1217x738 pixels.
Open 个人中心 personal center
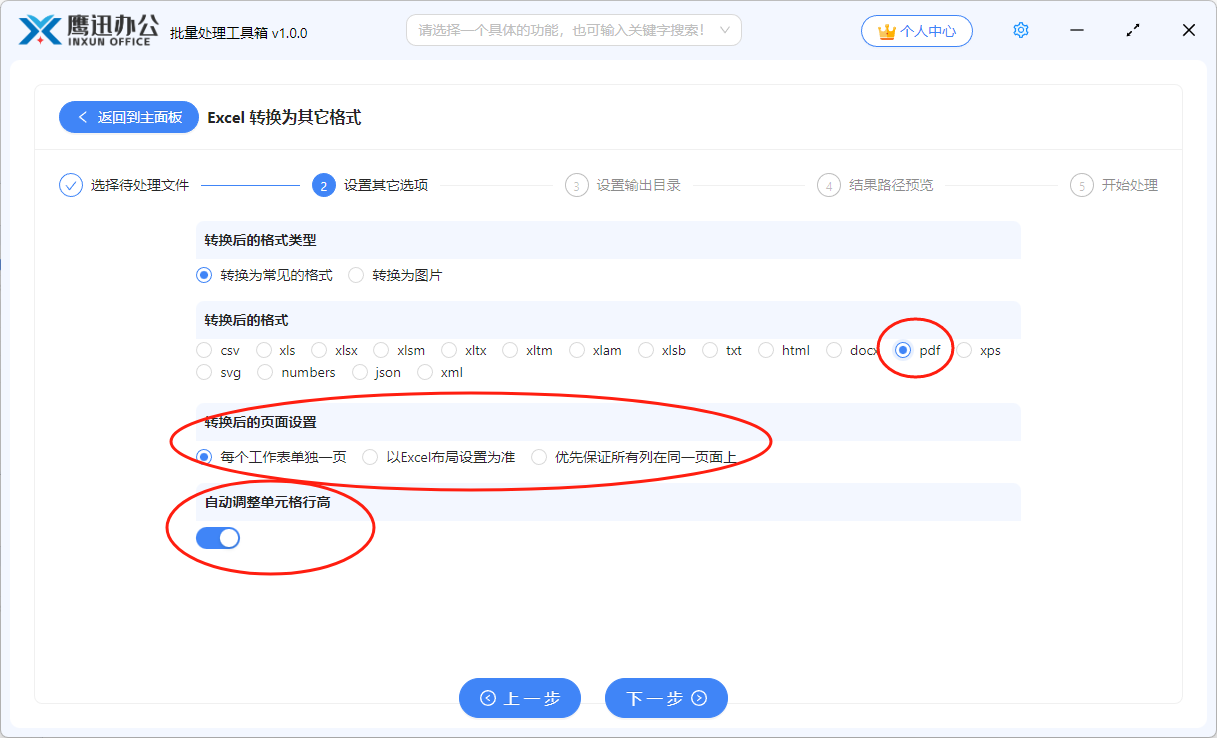[x=917, y=31]
